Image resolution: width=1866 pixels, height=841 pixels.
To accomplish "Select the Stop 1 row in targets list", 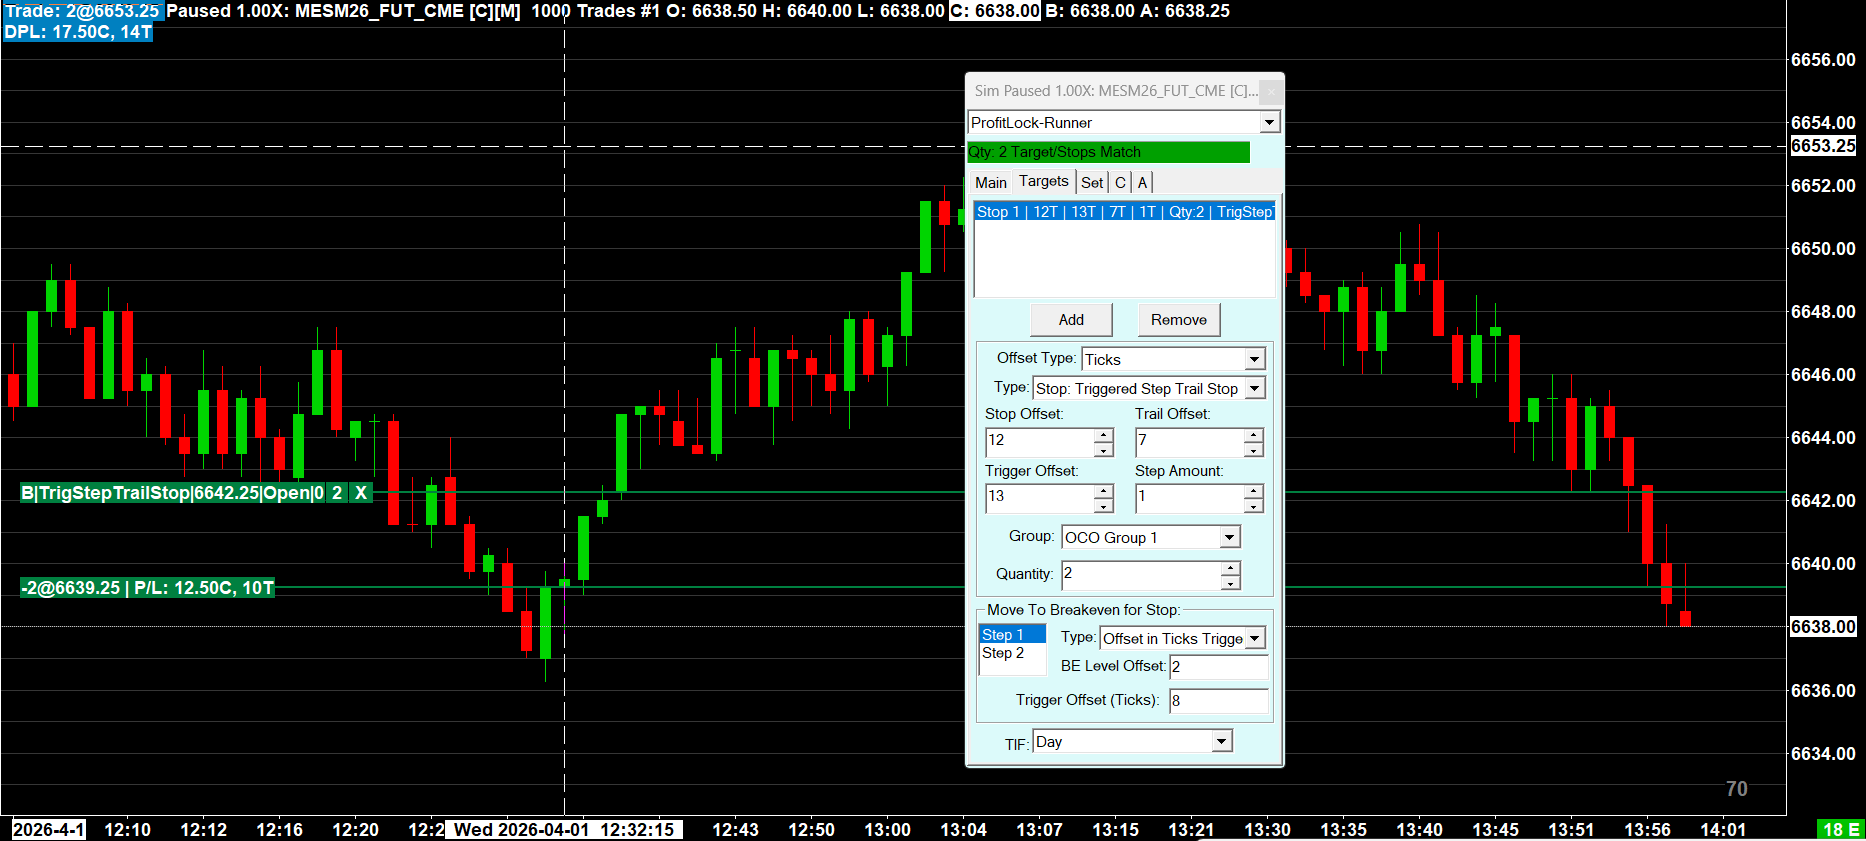I will (x=1125, y=212).
